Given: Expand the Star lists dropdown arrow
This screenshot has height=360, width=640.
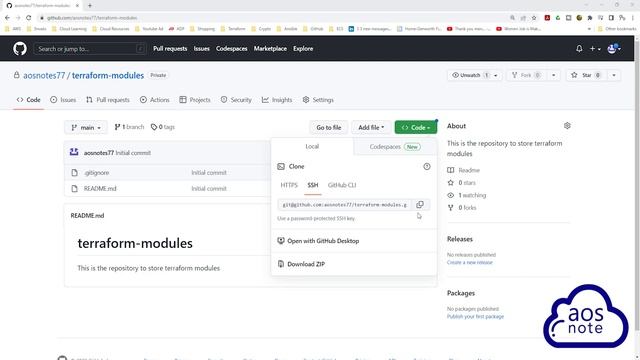Looking at the screenshot, I should [613, 75].
